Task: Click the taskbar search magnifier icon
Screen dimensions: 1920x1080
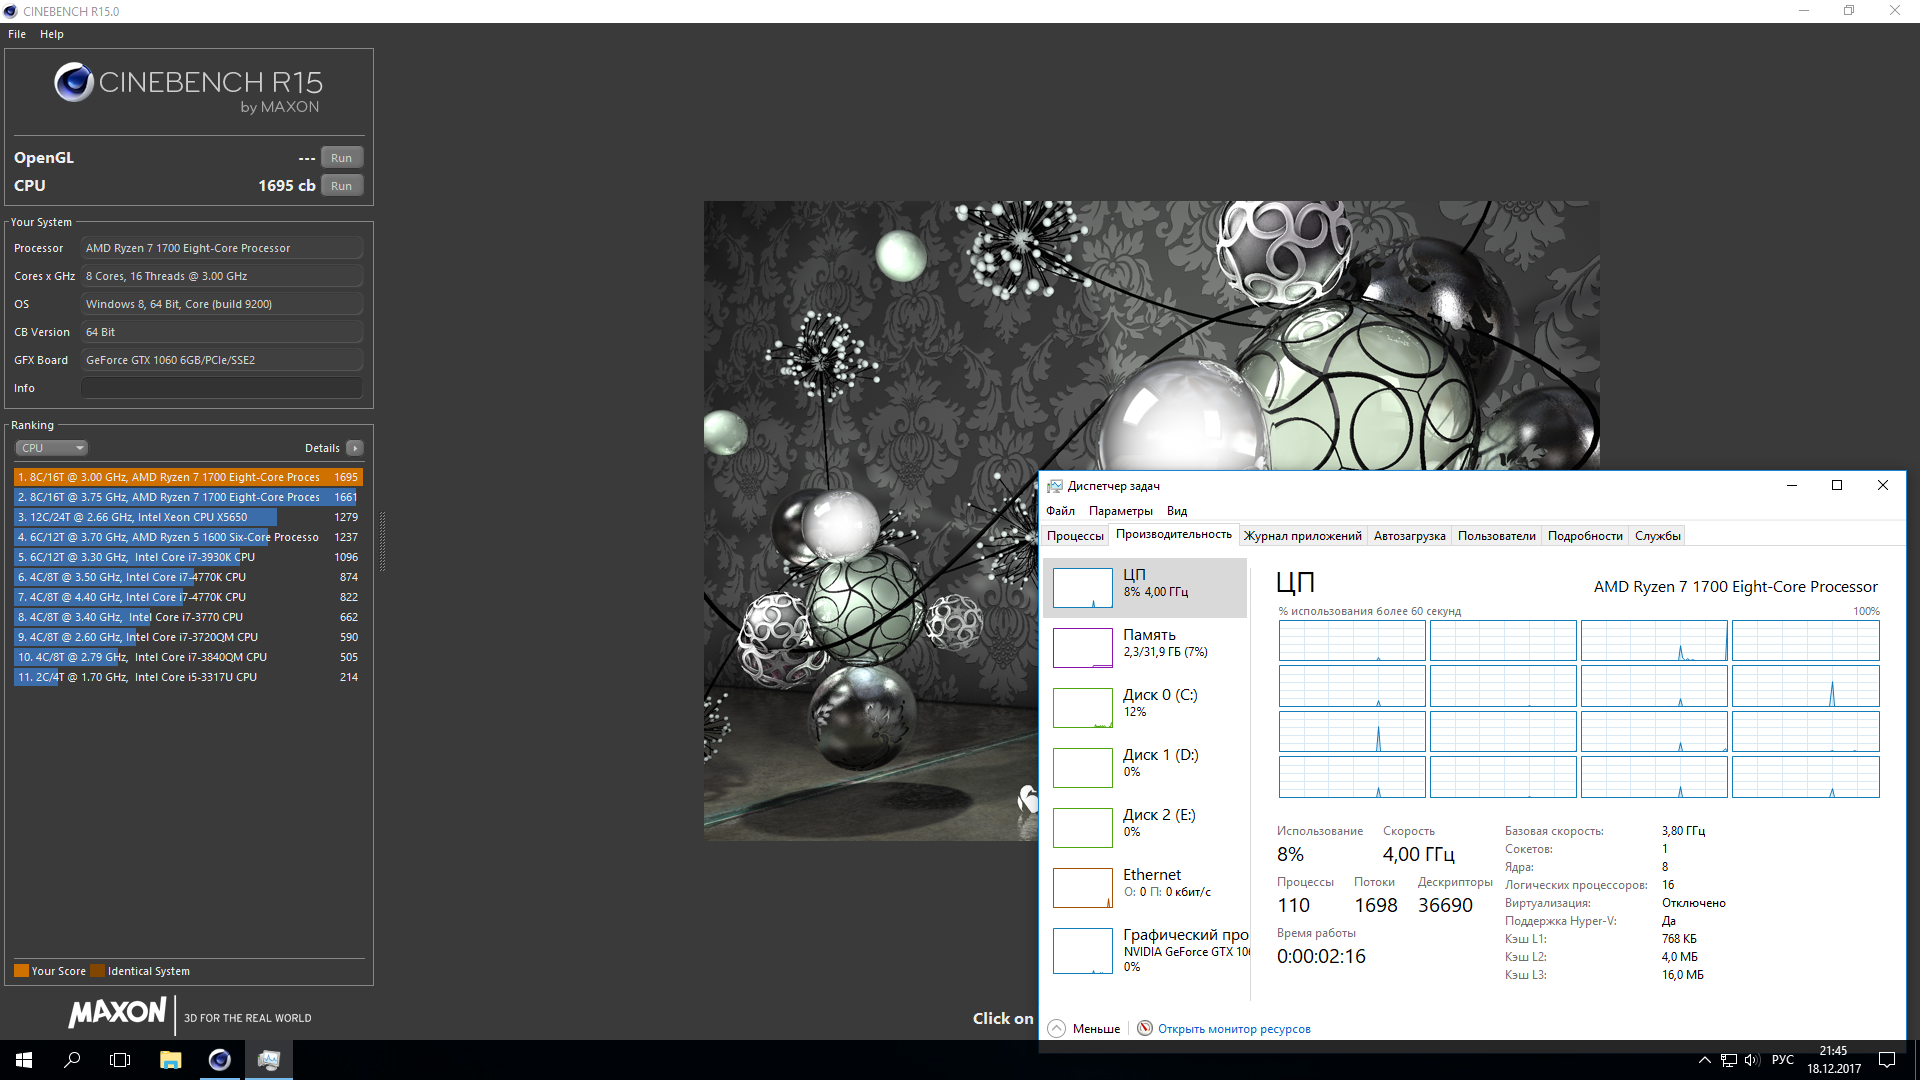Action: [x=72, y=1060]
